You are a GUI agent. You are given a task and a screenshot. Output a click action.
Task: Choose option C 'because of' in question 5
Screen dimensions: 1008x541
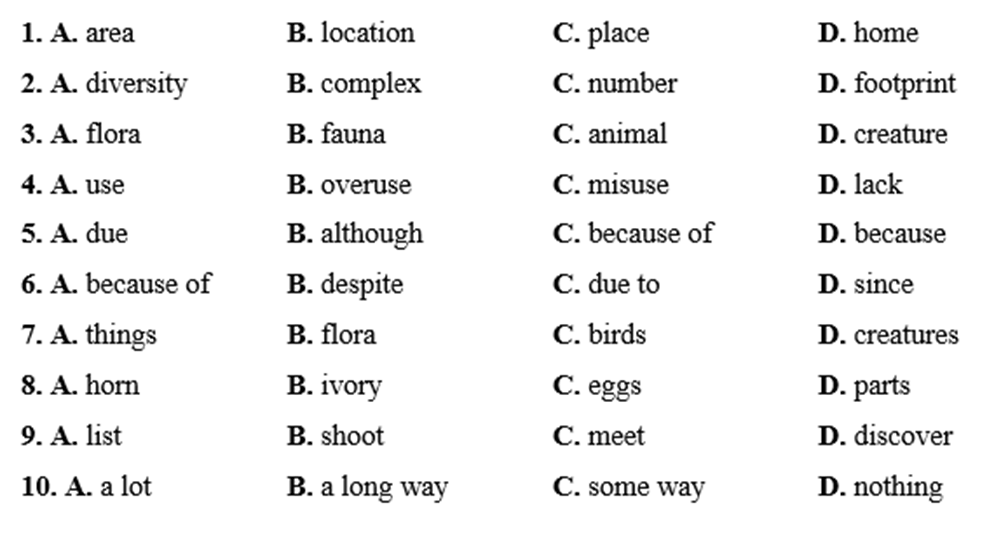coord(650,234)
